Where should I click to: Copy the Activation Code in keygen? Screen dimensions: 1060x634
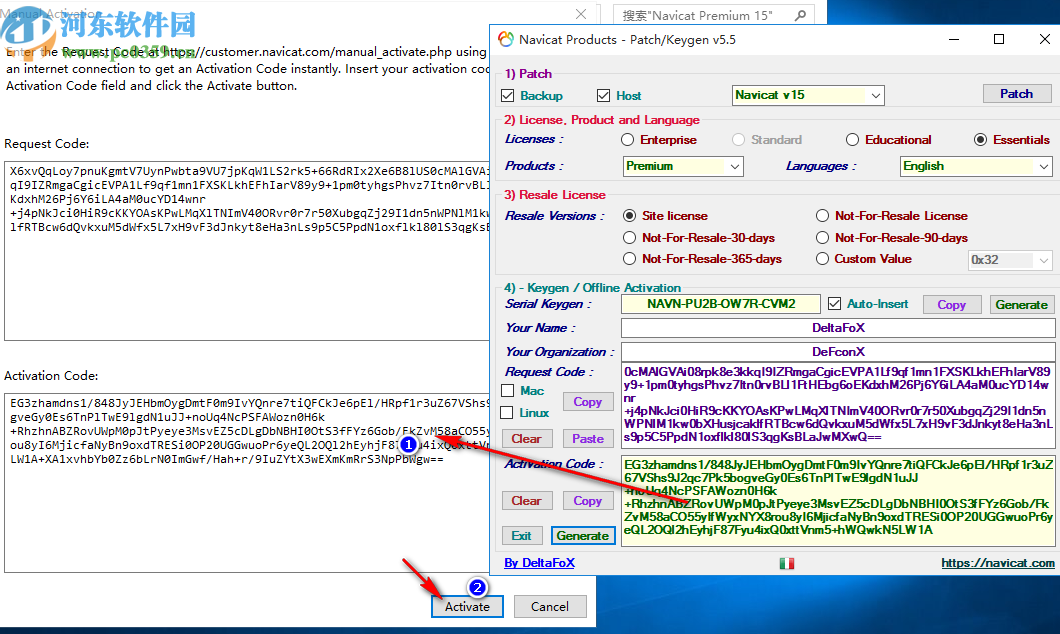pos(587,501)
